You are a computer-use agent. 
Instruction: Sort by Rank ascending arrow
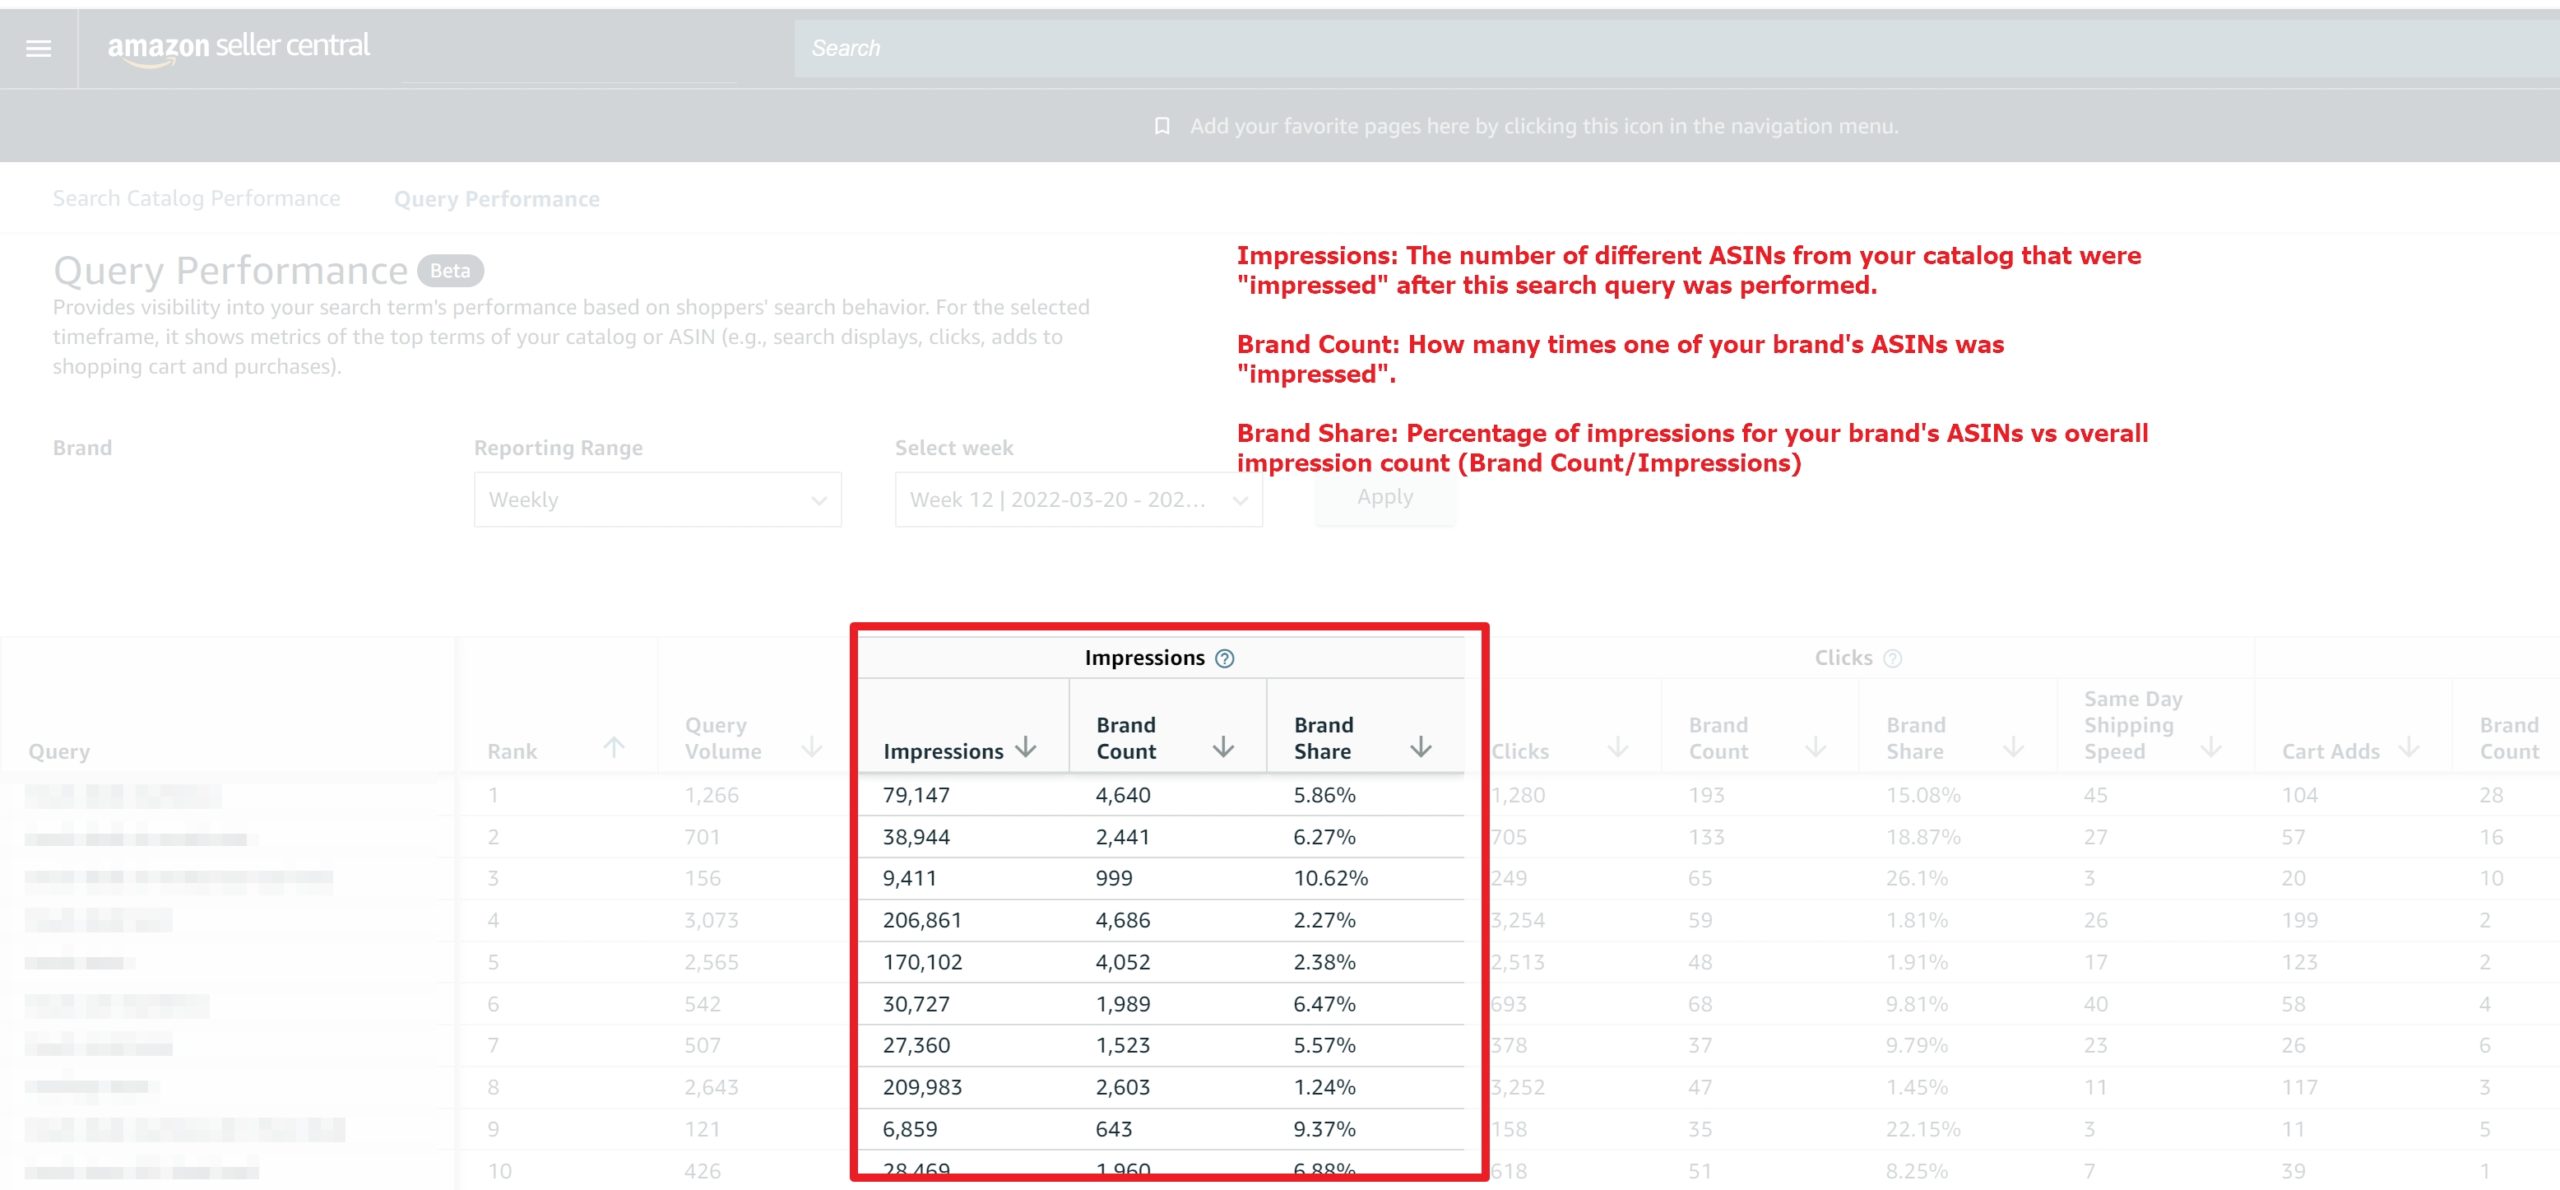tap(615, 747)
